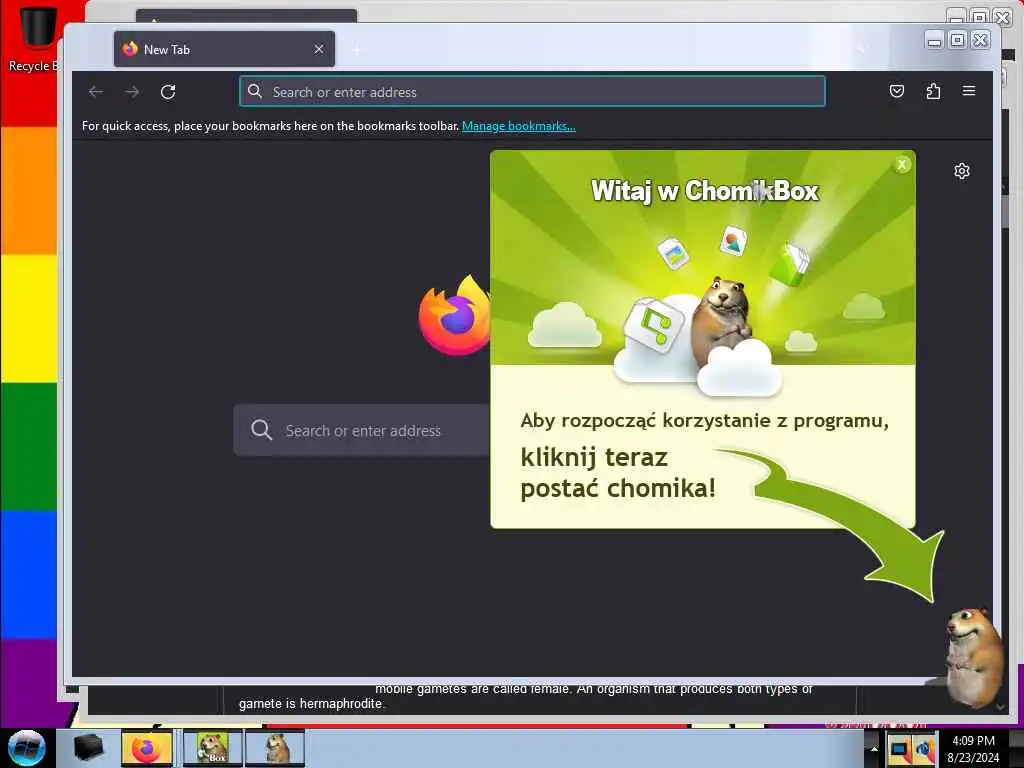Reload the page with the refresh icon

tap(168, 92)
